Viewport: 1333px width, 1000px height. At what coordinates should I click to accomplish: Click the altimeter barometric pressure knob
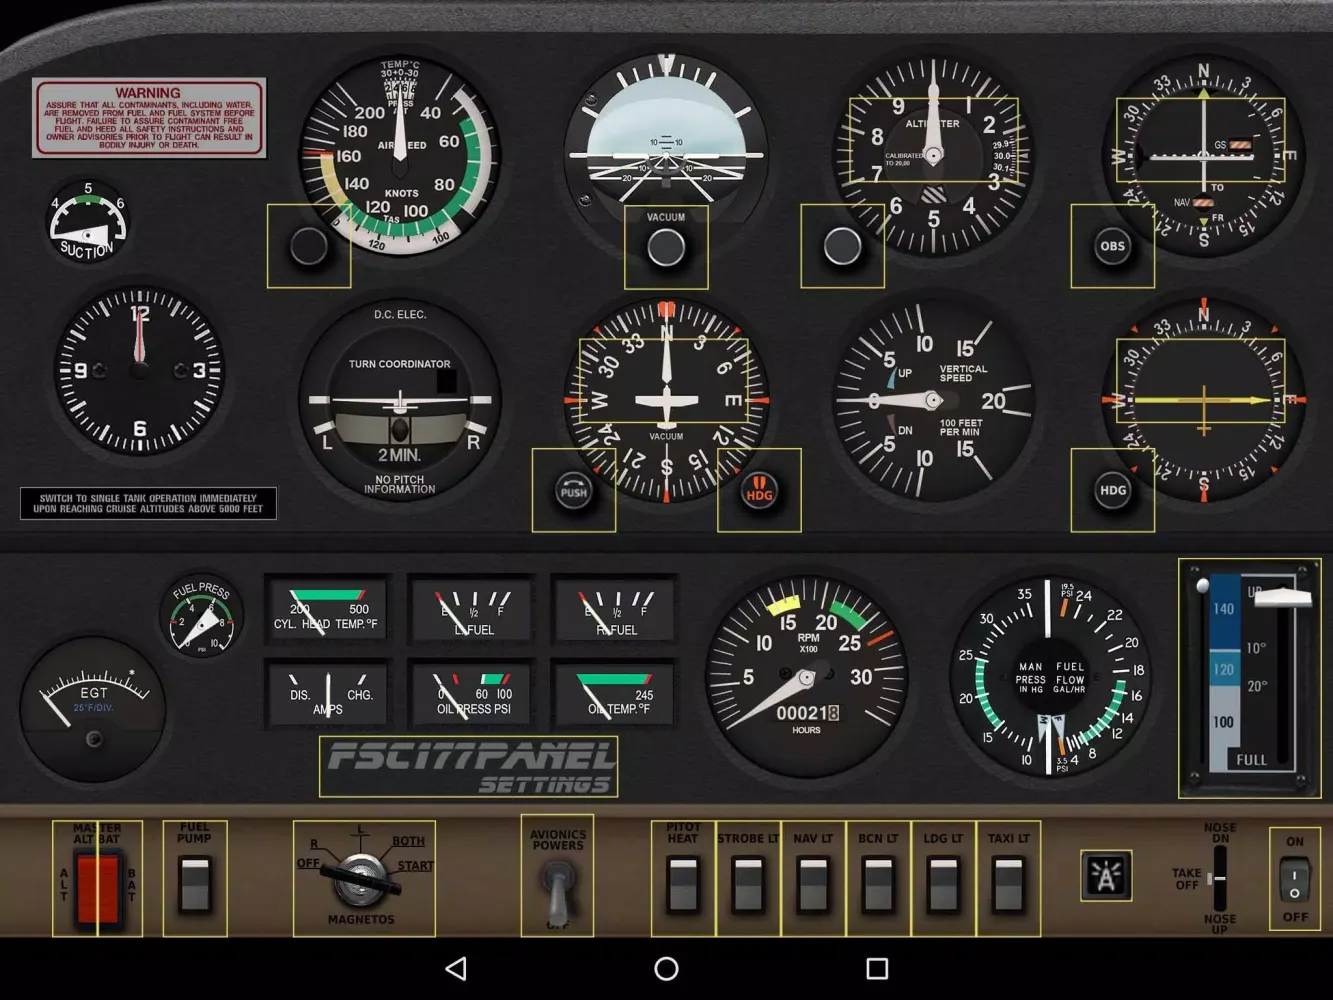pos(842,246)
